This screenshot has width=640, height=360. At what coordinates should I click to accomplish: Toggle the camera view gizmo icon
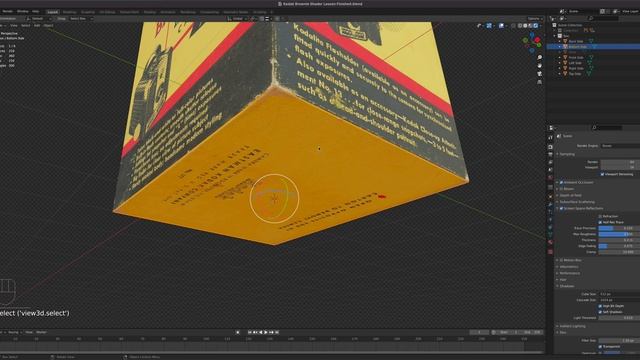point(540,74)
